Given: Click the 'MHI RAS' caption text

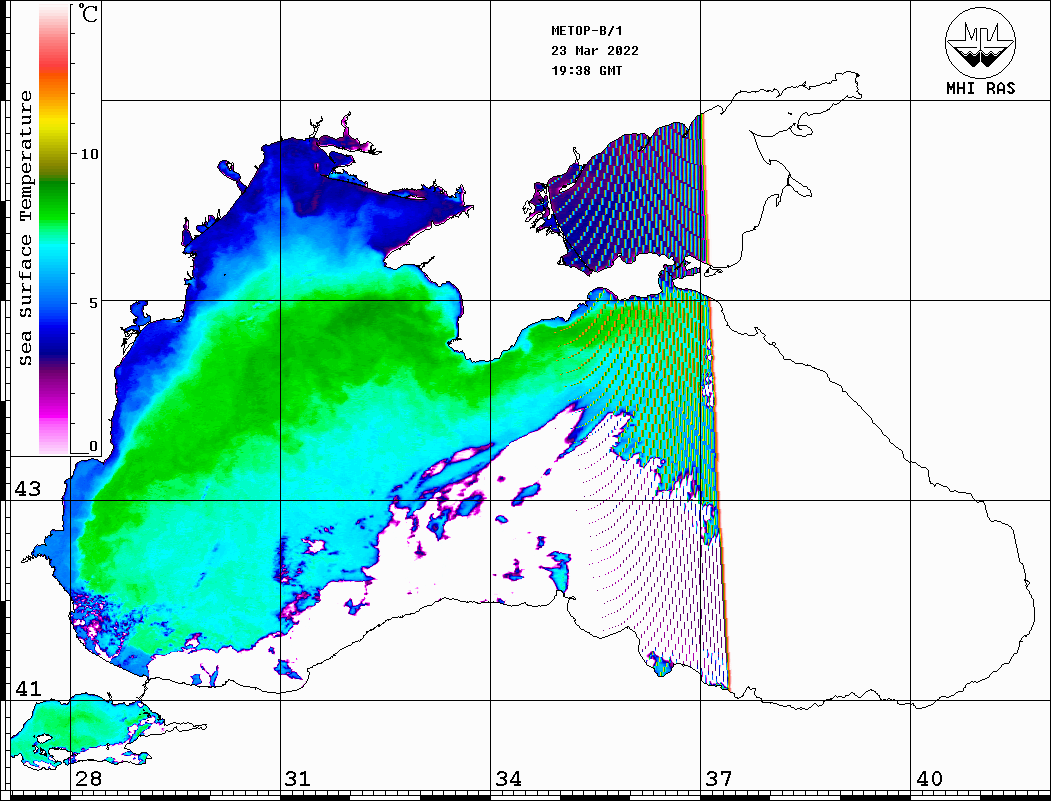Looking at the screenshot, I should [980, 88].
